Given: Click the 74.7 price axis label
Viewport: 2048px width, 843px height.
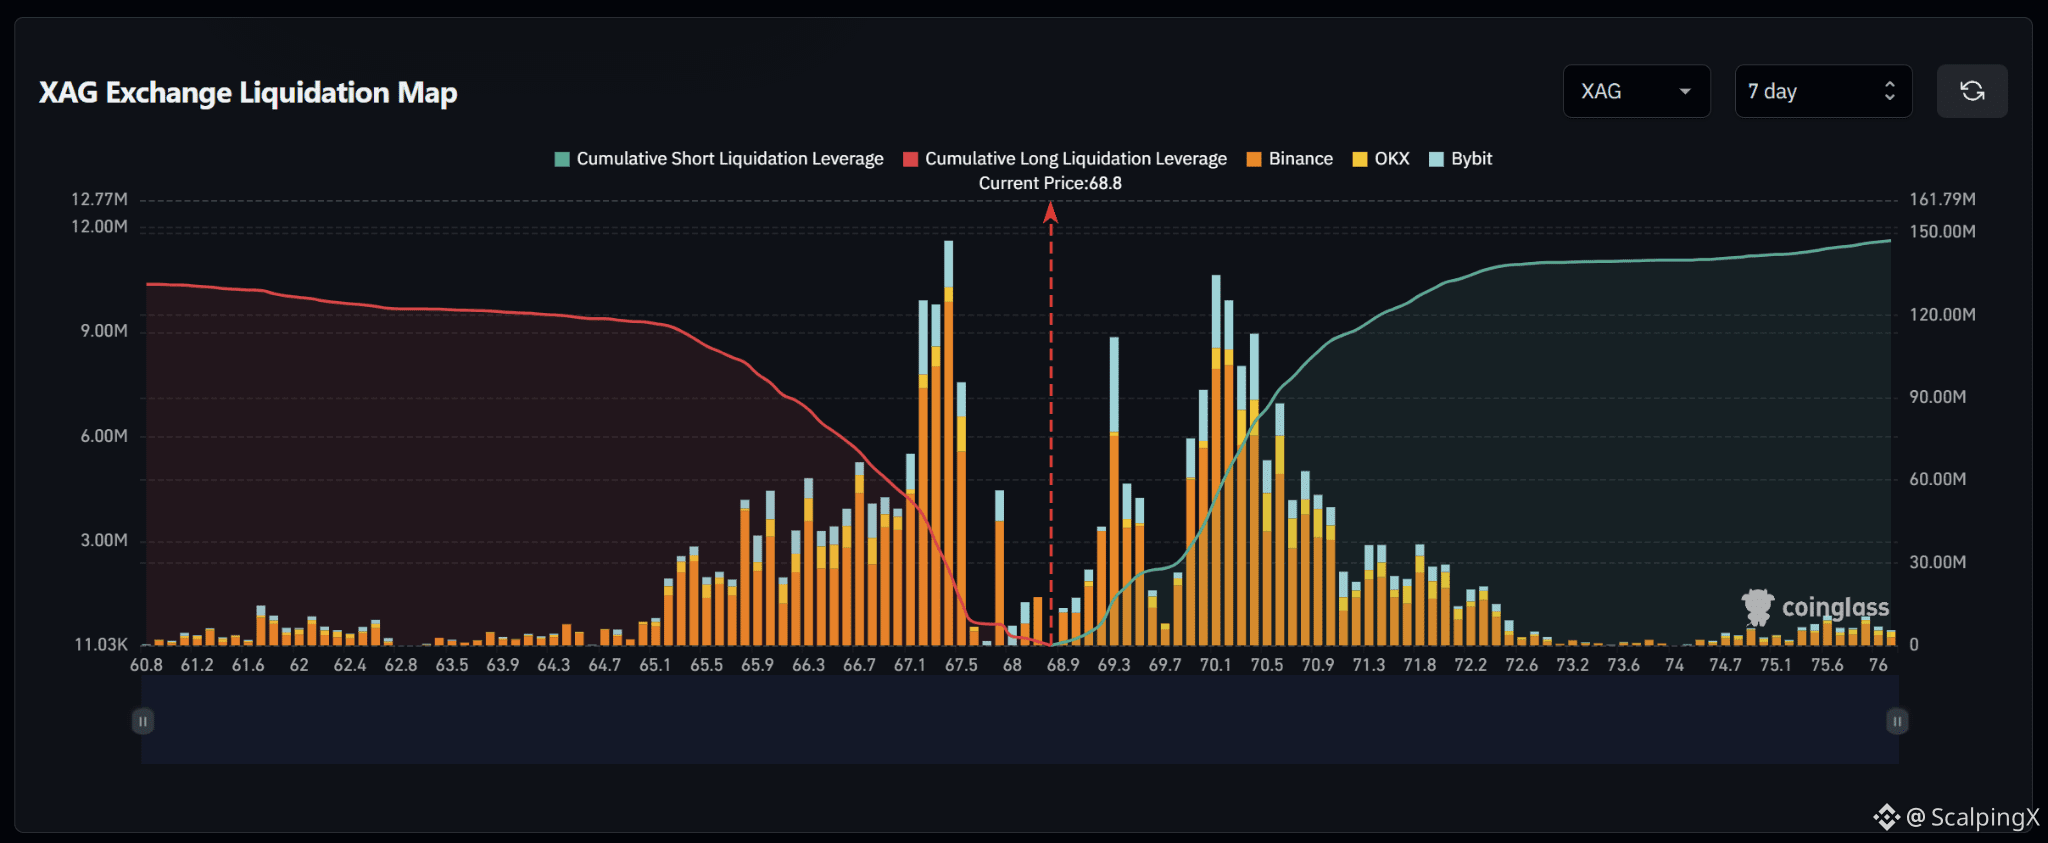Looking at the screenshot, I should pos(1725,665).
